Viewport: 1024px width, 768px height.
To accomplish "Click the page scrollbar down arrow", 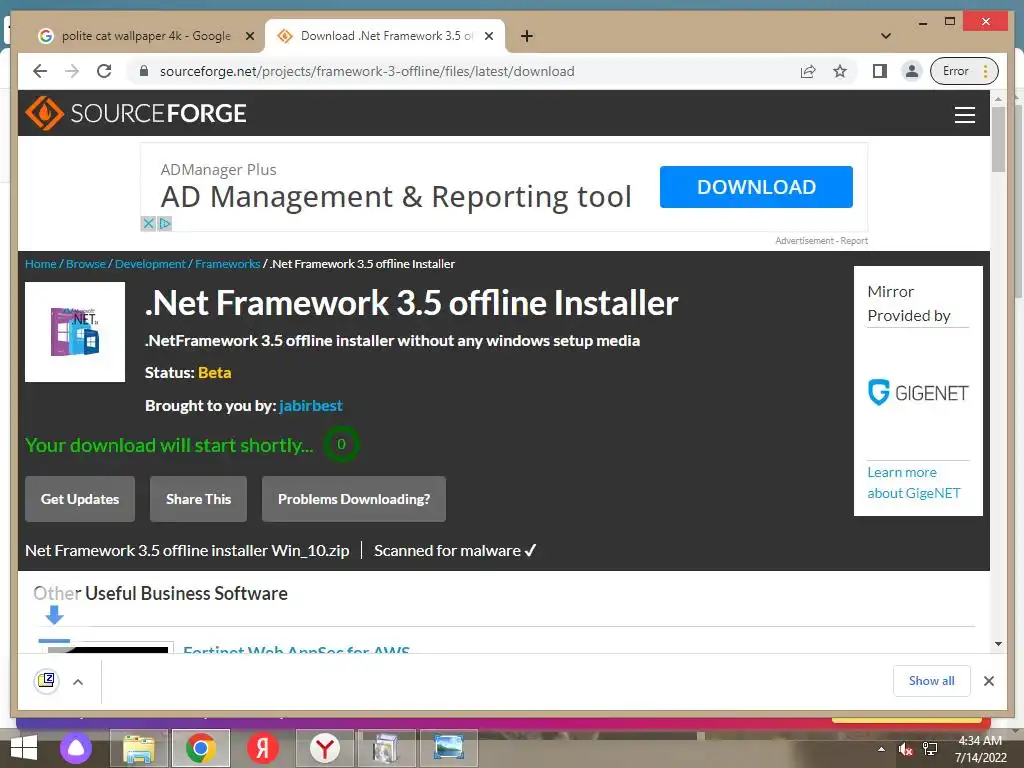I will [998, 644].
